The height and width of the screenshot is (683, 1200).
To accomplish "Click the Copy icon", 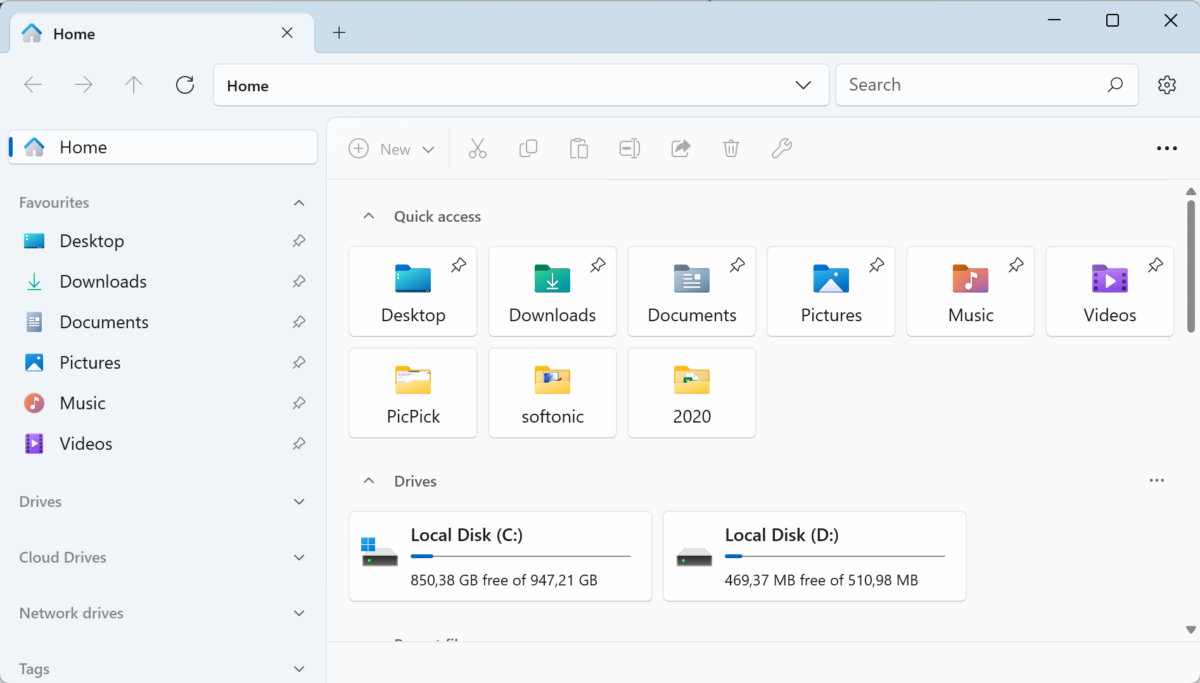I will [x=528, y=148].
